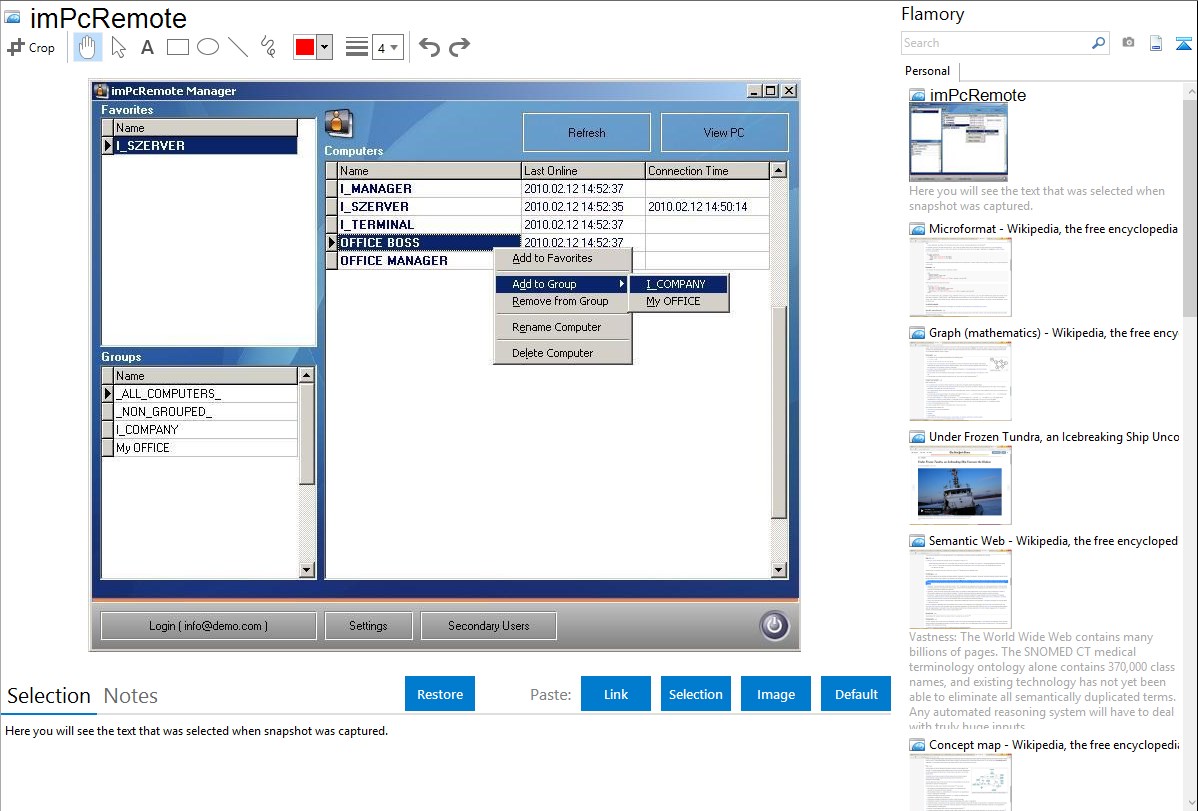Image resolution: width=1198 pixels, height=811 pixels.
Task: Click the snapshot icon beside Graph (mathematics)
Action: click(917, 333)
